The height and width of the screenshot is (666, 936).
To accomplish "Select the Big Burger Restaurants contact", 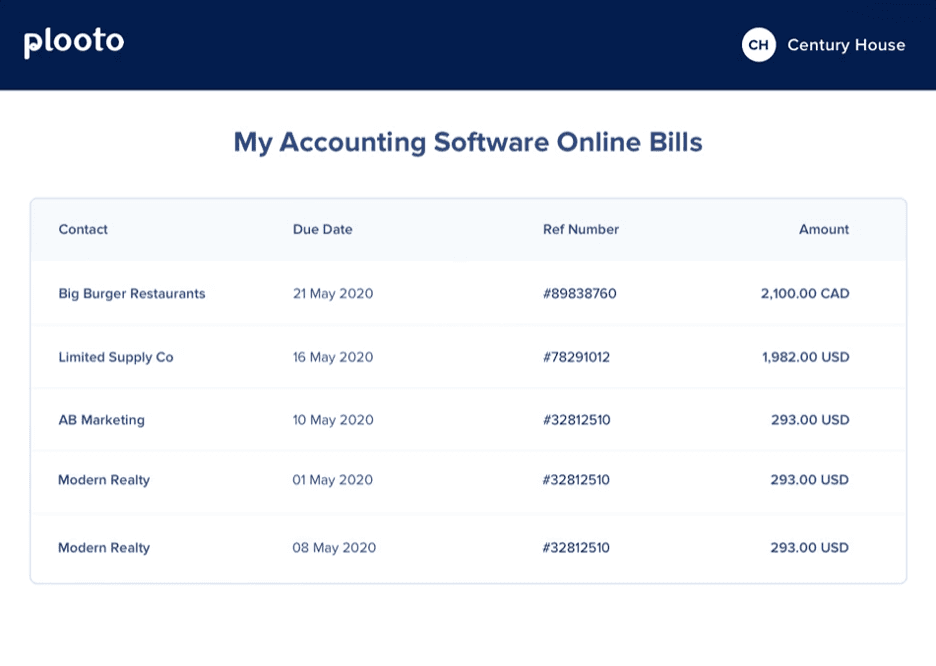I will click(132, 294).
